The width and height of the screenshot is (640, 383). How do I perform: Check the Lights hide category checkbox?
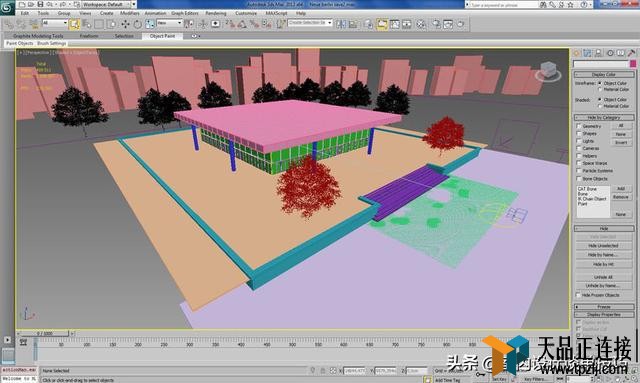pos(578,140)
